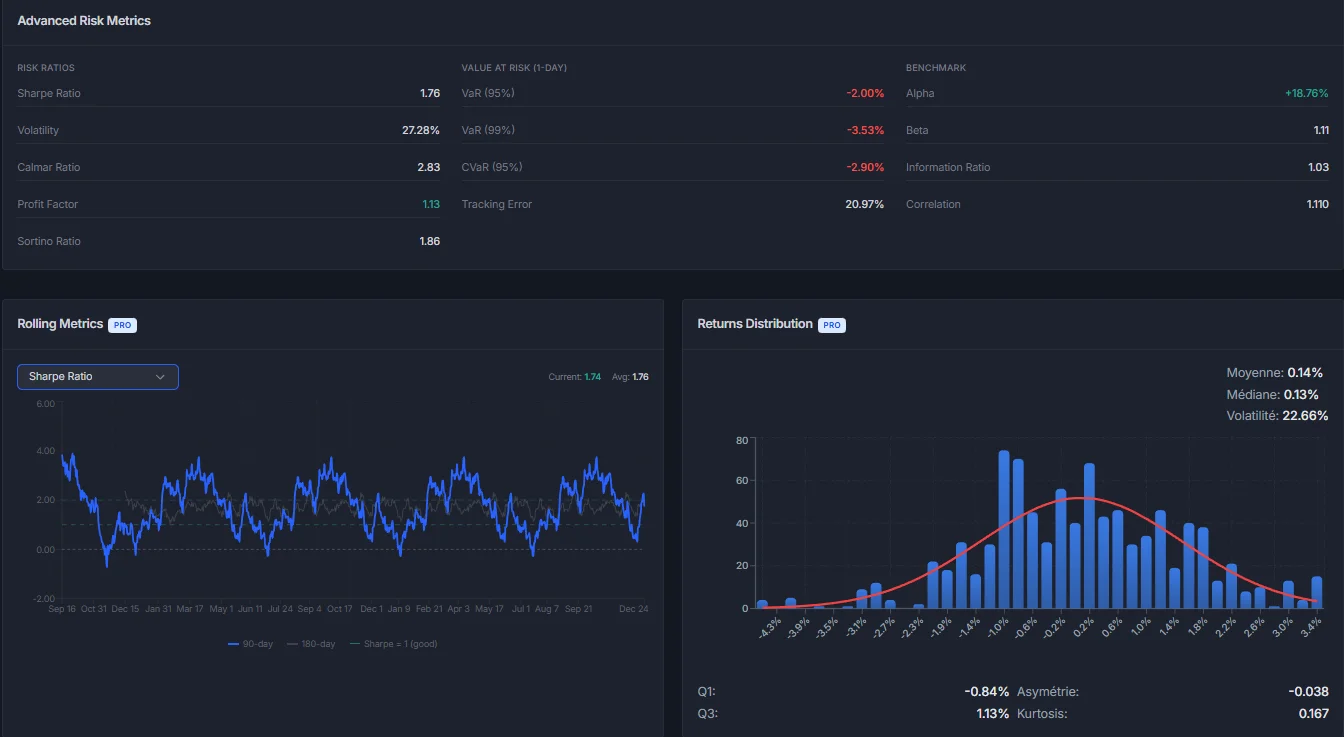Switch to the Rolling Metrics panel title

(x=59, y=323)
